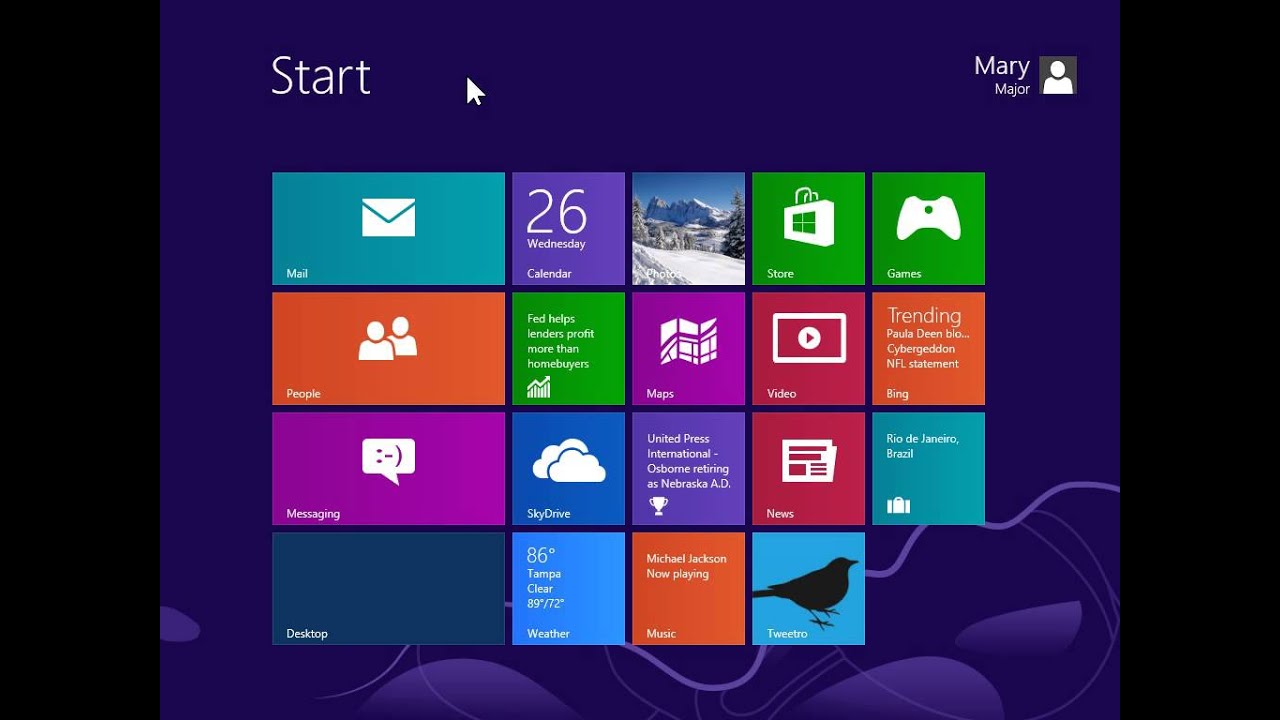Click Mary Major's user account picture
This screenshot has width=1280, height=720.
click(x=1058, y=75)
